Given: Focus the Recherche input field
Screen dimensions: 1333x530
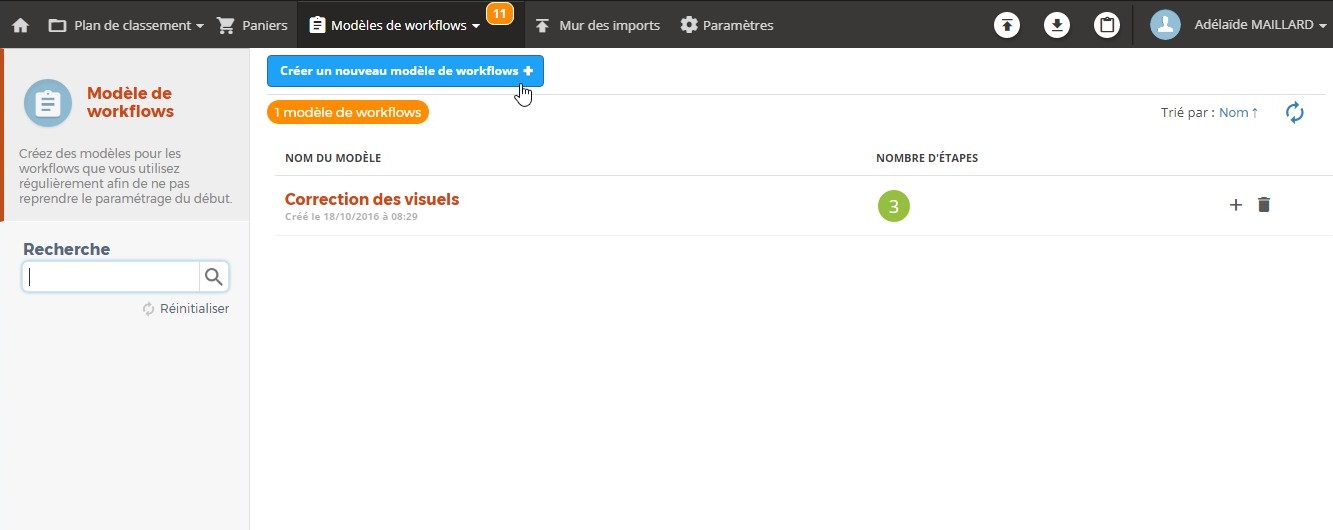Looking at the screenshot, I should pyautogui.click(x=111, y=277).
